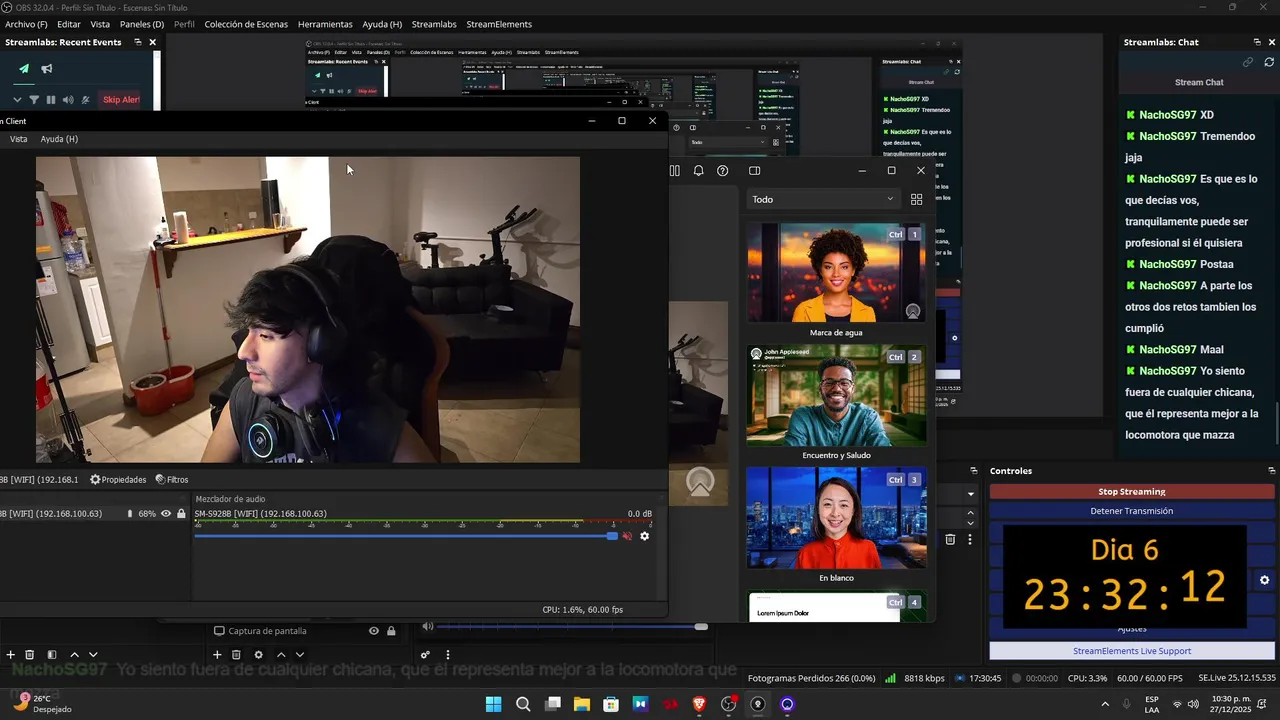Add a new scene with the plus icon
Screen dimensions: 1280x720
11,655
